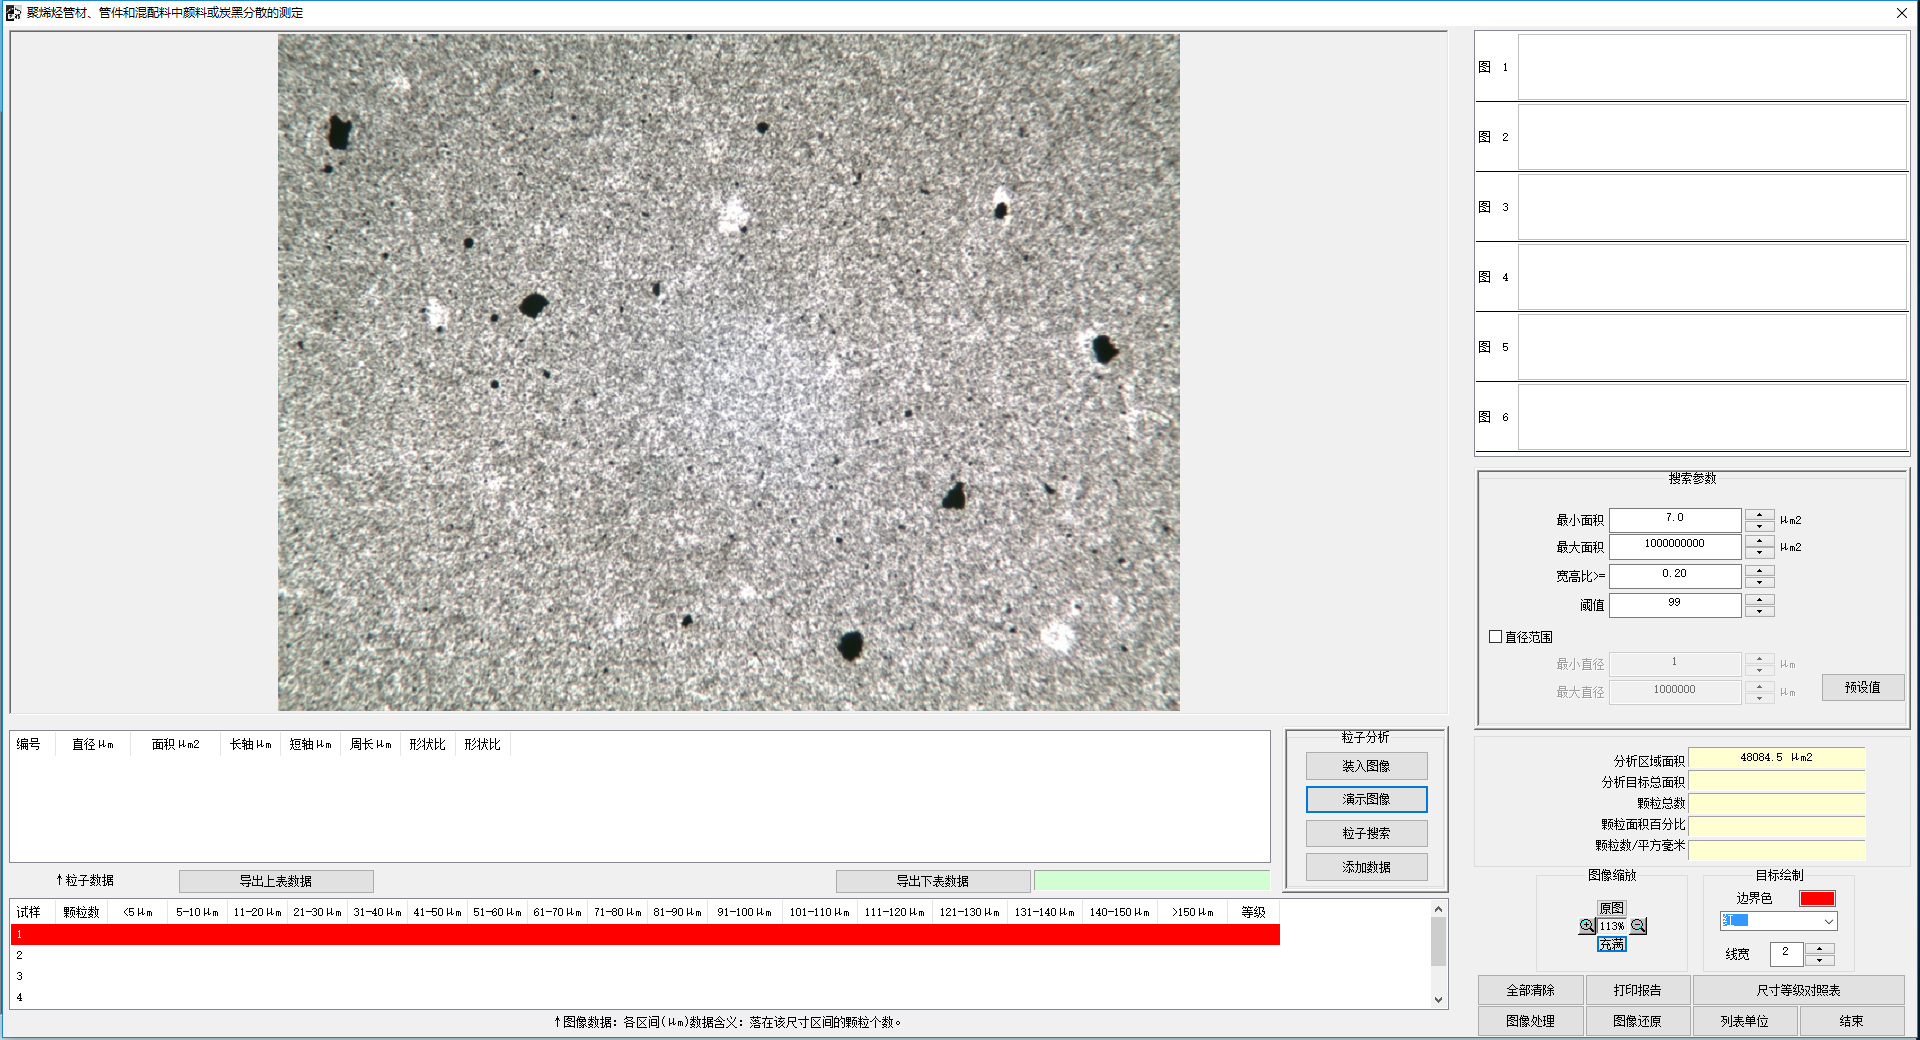Enable the 直径范围 checkbox
The height and width of the screenshot is (1040, 1920).
pyautogui.click(x=1496, y=637)
